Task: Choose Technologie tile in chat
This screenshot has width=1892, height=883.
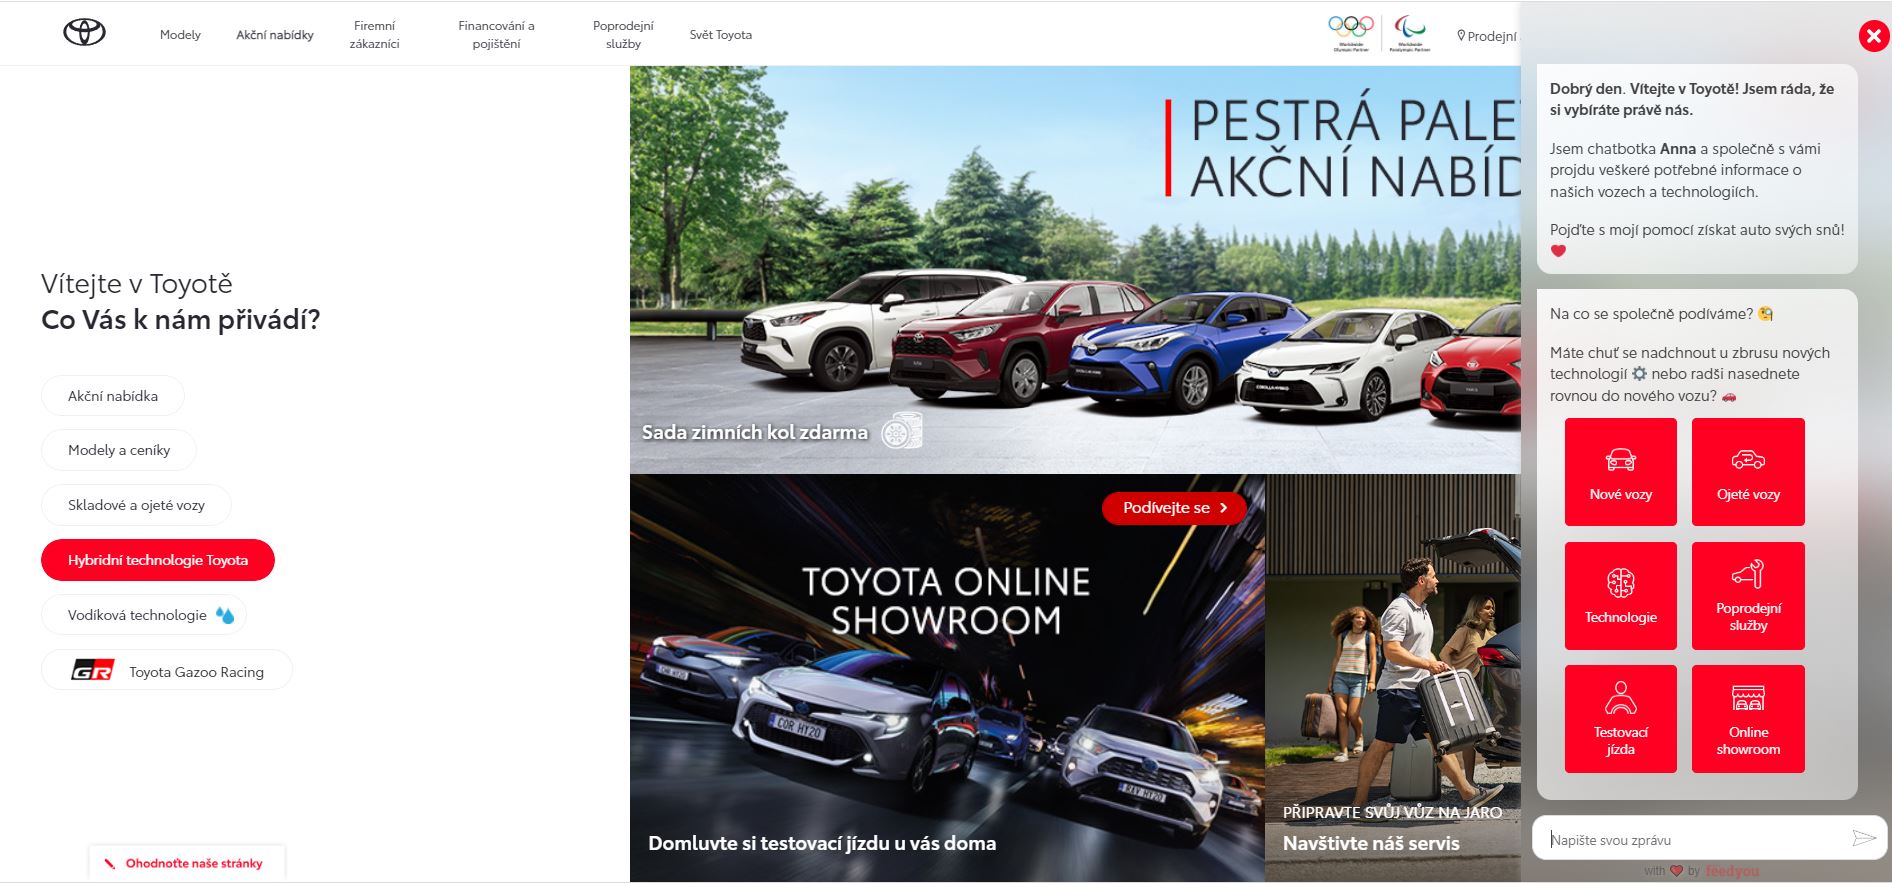Action: coord(1620,596)
